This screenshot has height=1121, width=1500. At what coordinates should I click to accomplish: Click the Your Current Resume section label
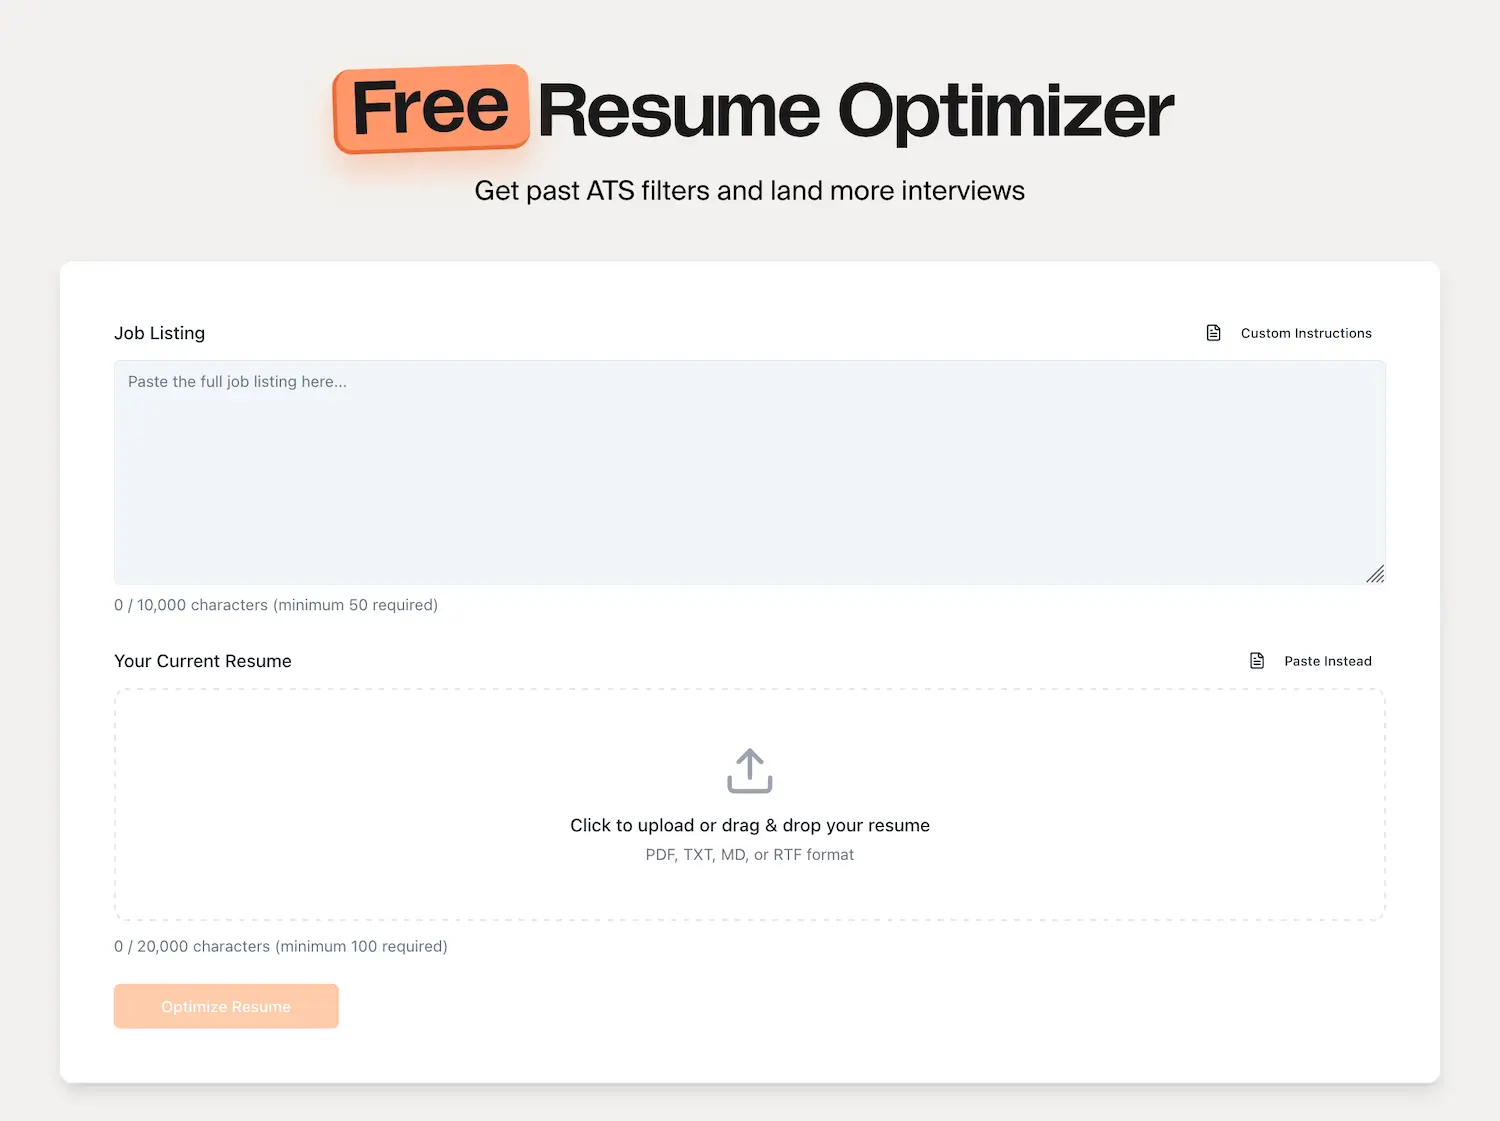(x=202, y=660)
